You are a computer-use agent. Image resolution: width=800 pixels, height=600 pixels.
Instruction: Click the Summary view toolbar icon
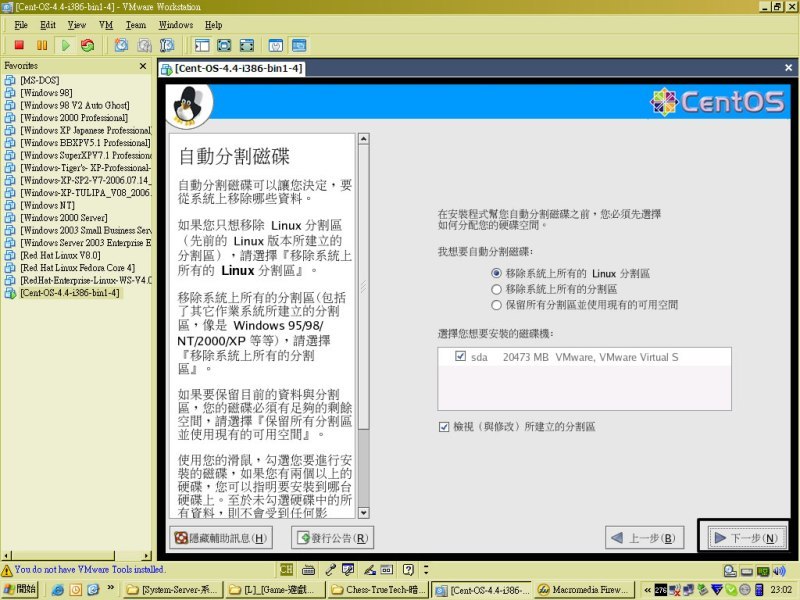276,45
